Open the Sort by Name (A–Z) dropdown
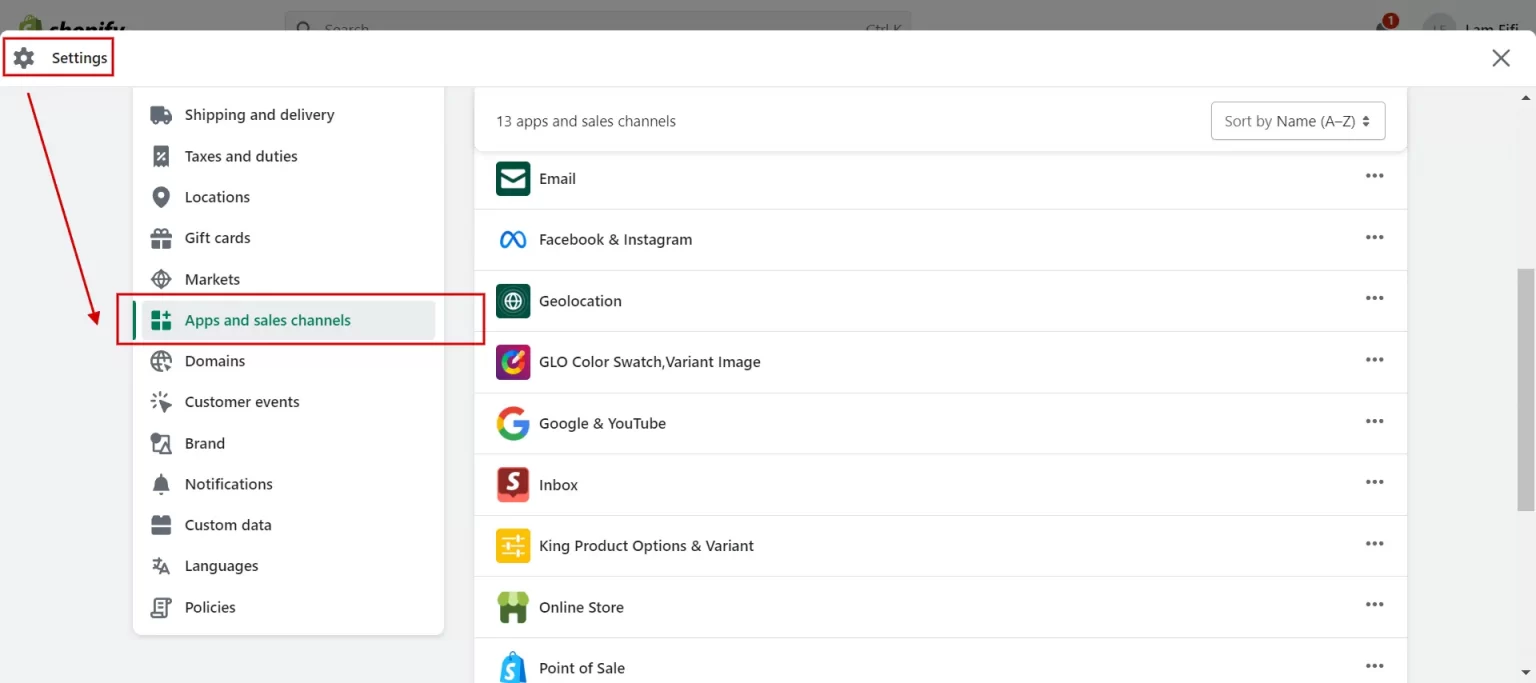 tap(1298, 121)
